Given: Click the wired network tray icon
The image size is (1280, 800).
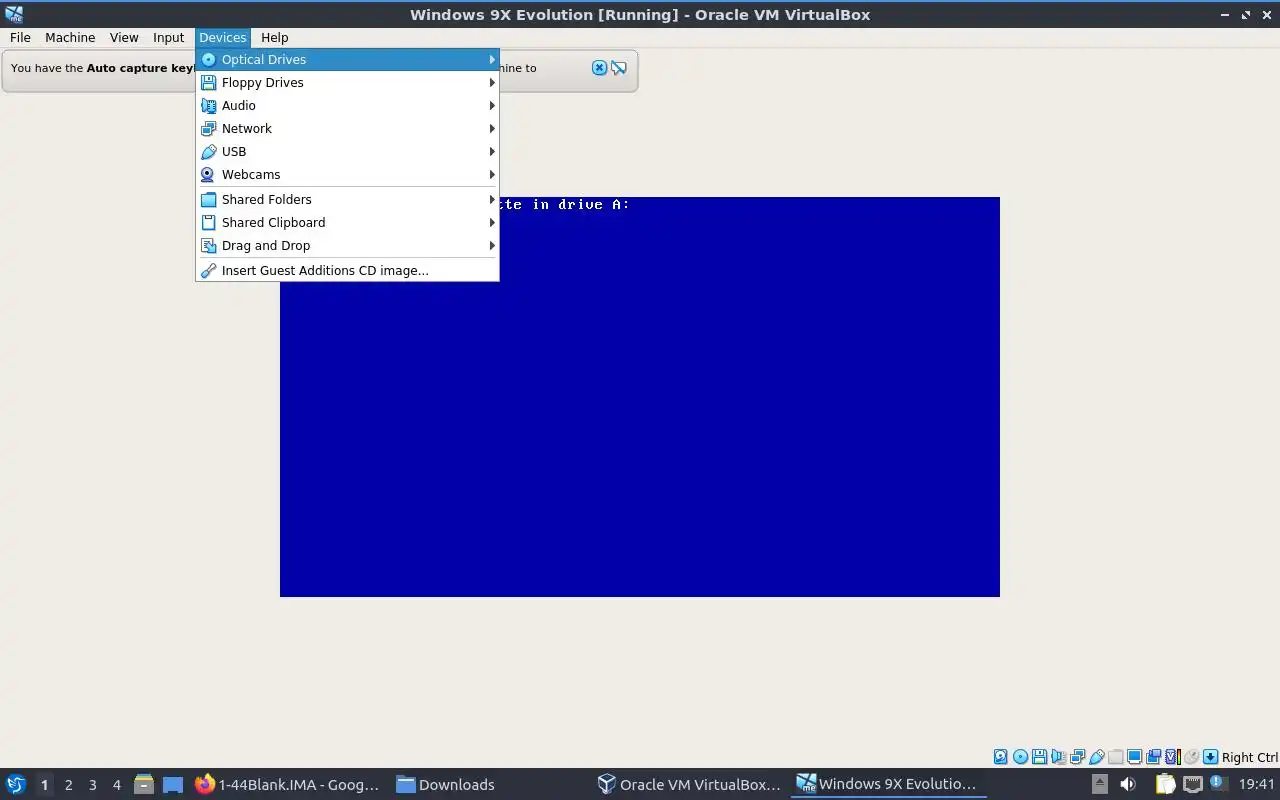Looking at the screenshot, I should pos(1193,784).
